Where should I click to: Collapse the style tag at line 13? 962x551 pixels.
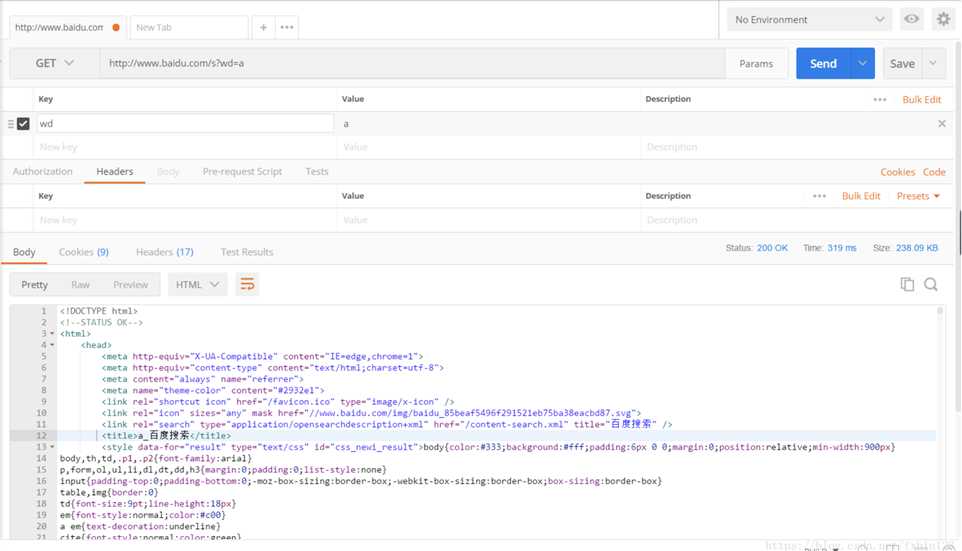tap(52, 447)
